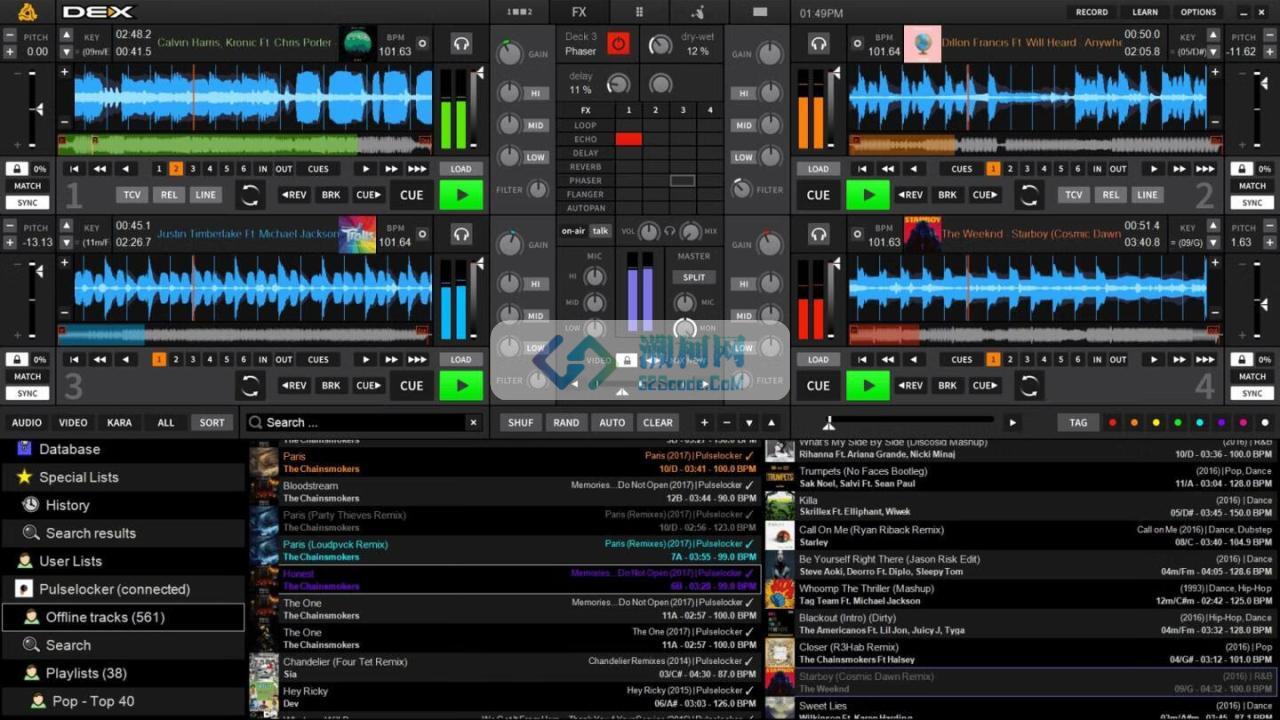Toggle deck 3 headphone cue

click(461, 234)
